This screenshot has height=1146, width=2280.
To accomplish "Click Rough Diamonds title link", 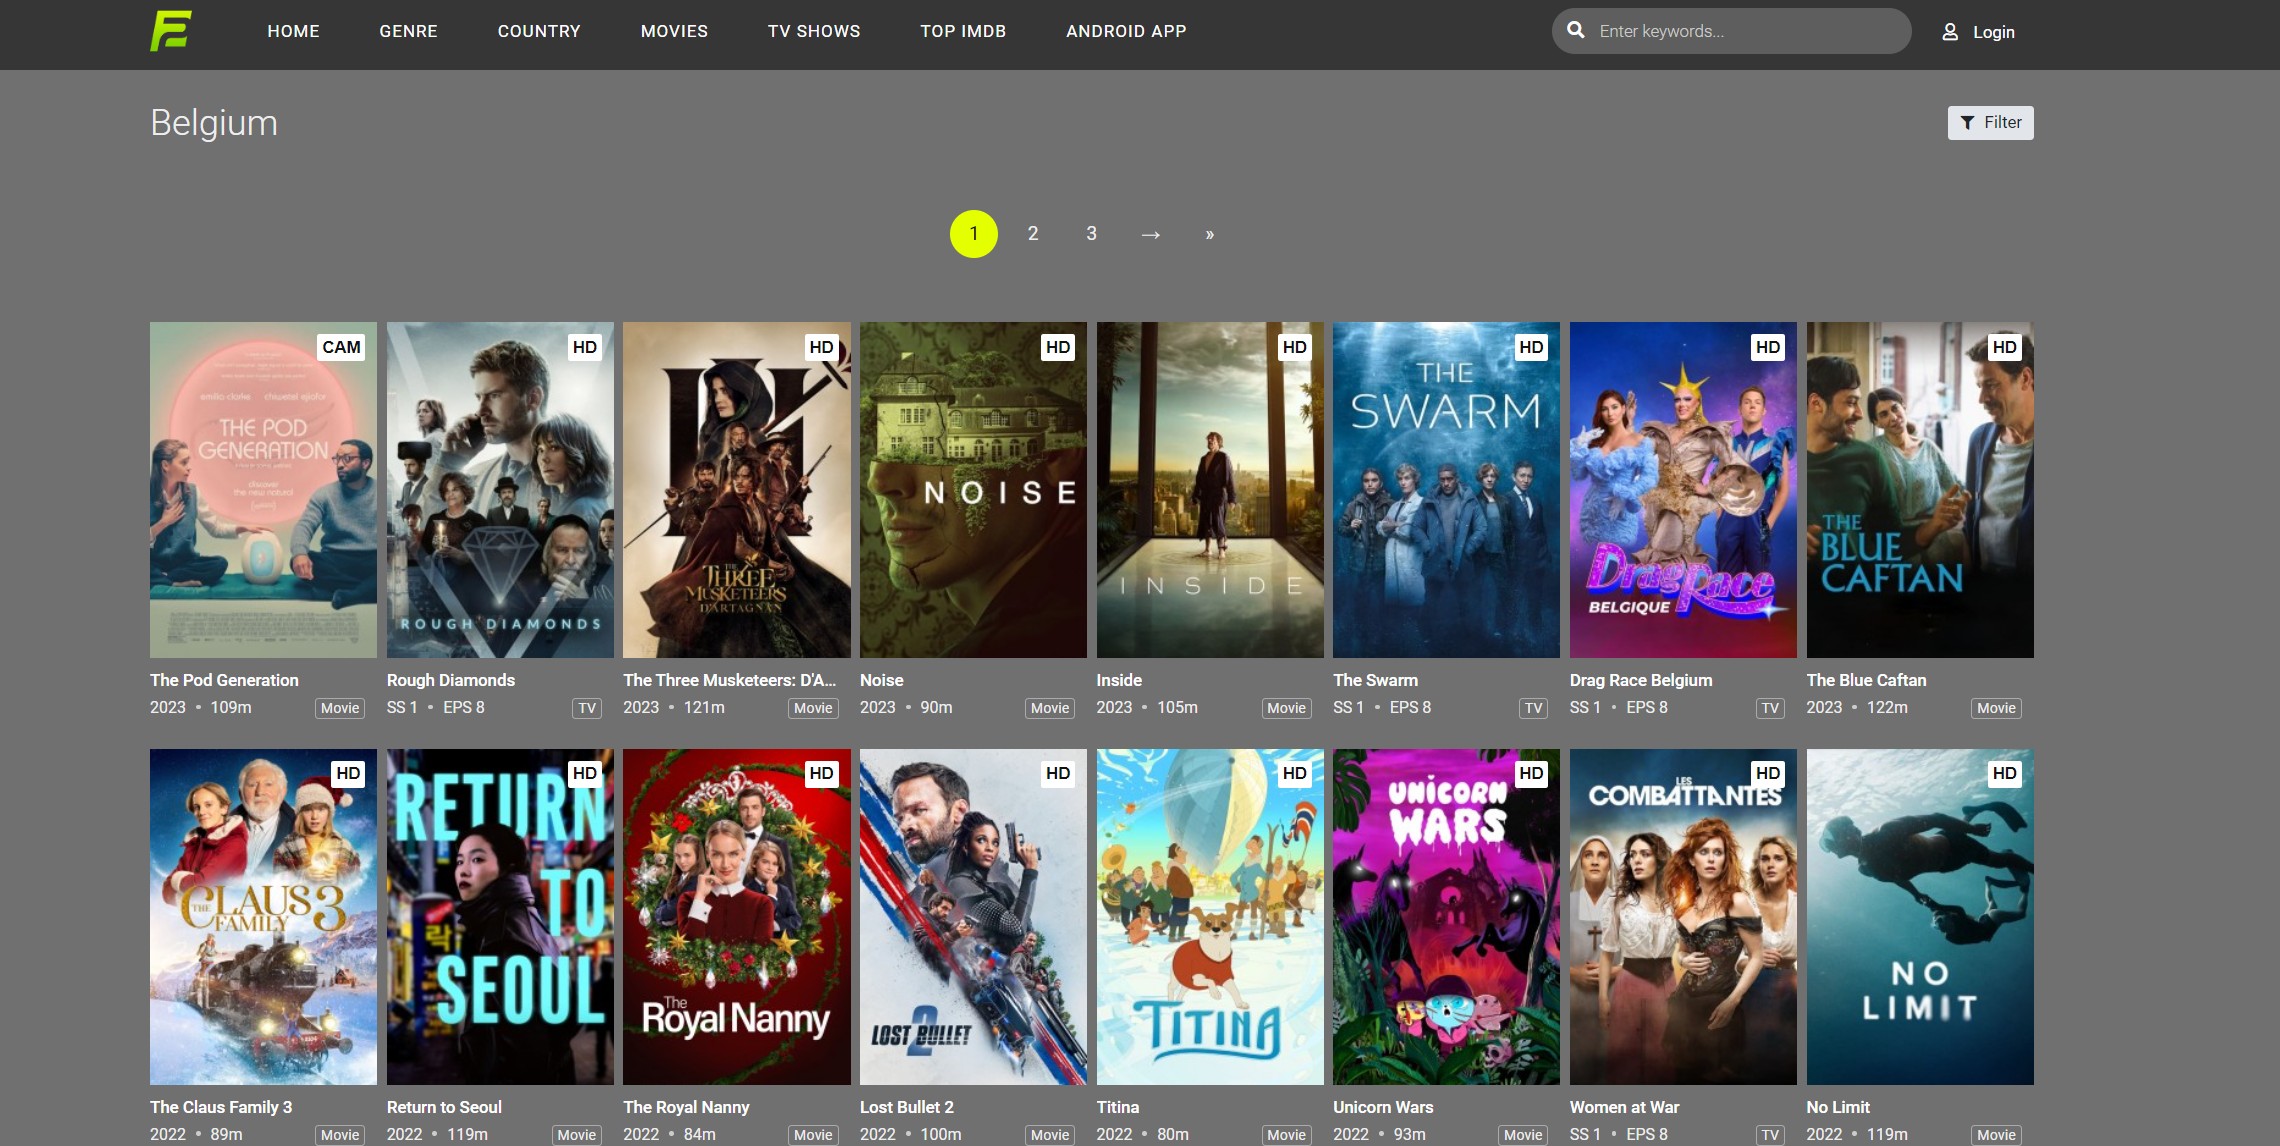I will (451, 680).
